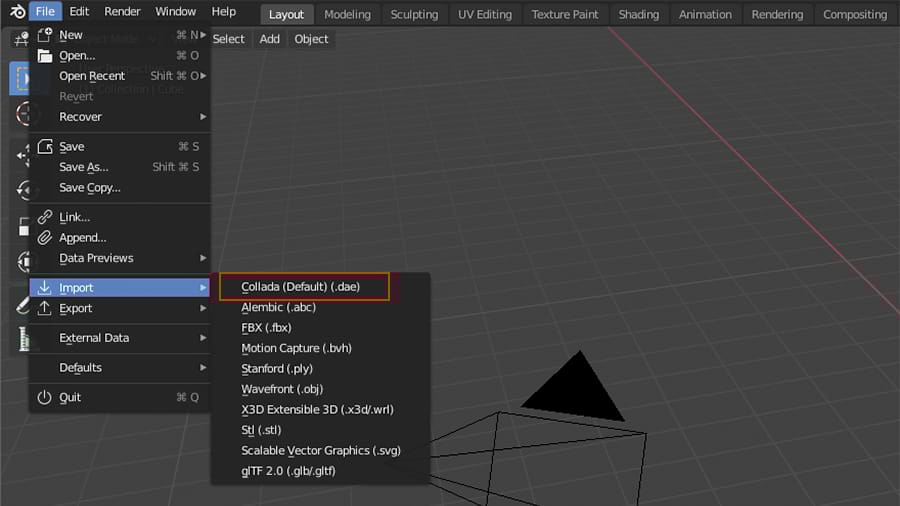Switch to the Modeling workspace tab

[x=347, y=14]
